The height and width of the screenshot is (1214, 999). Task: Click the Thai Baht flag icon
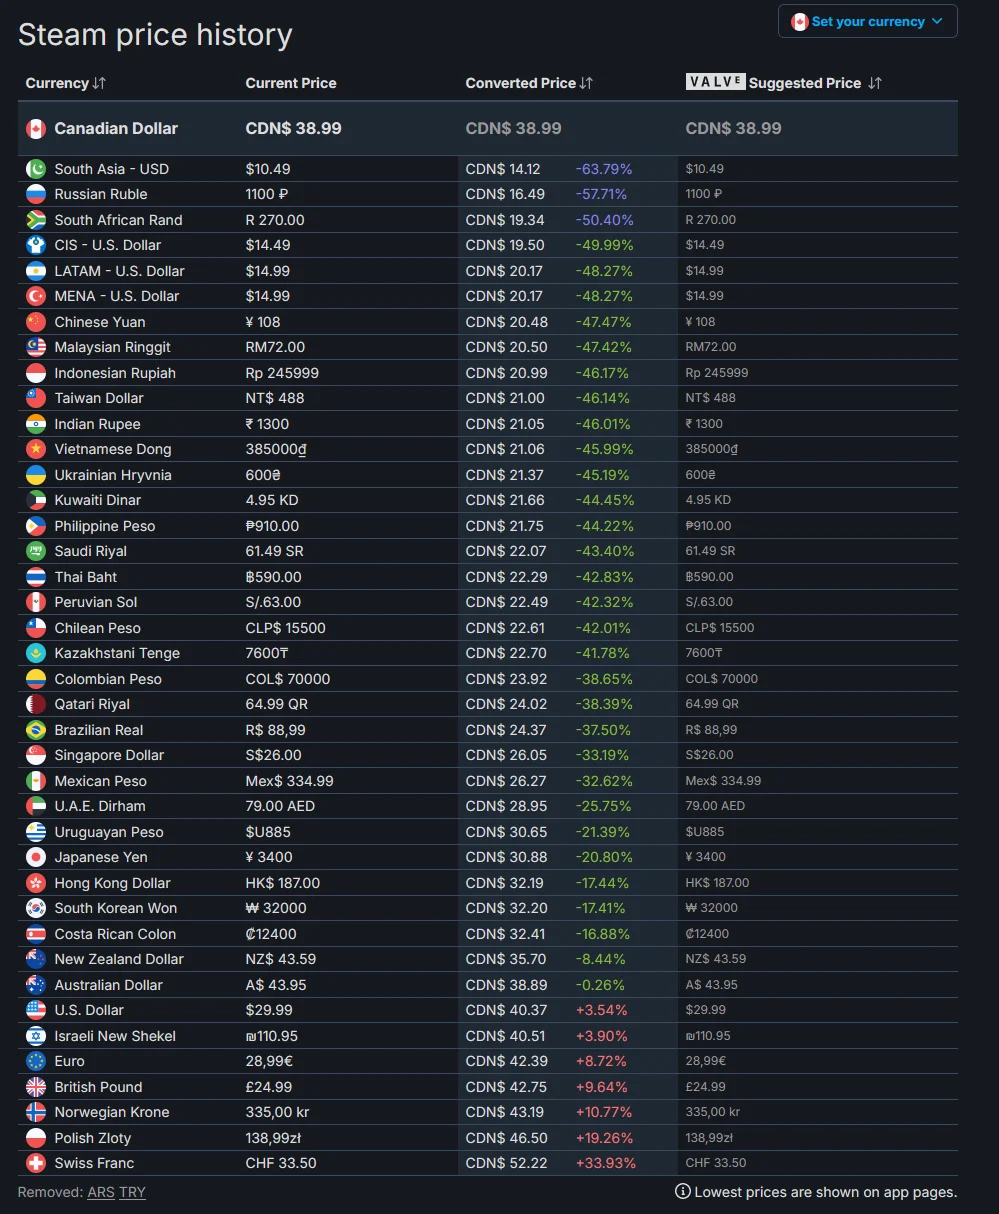pyautogui.click(x=36, y=577)
